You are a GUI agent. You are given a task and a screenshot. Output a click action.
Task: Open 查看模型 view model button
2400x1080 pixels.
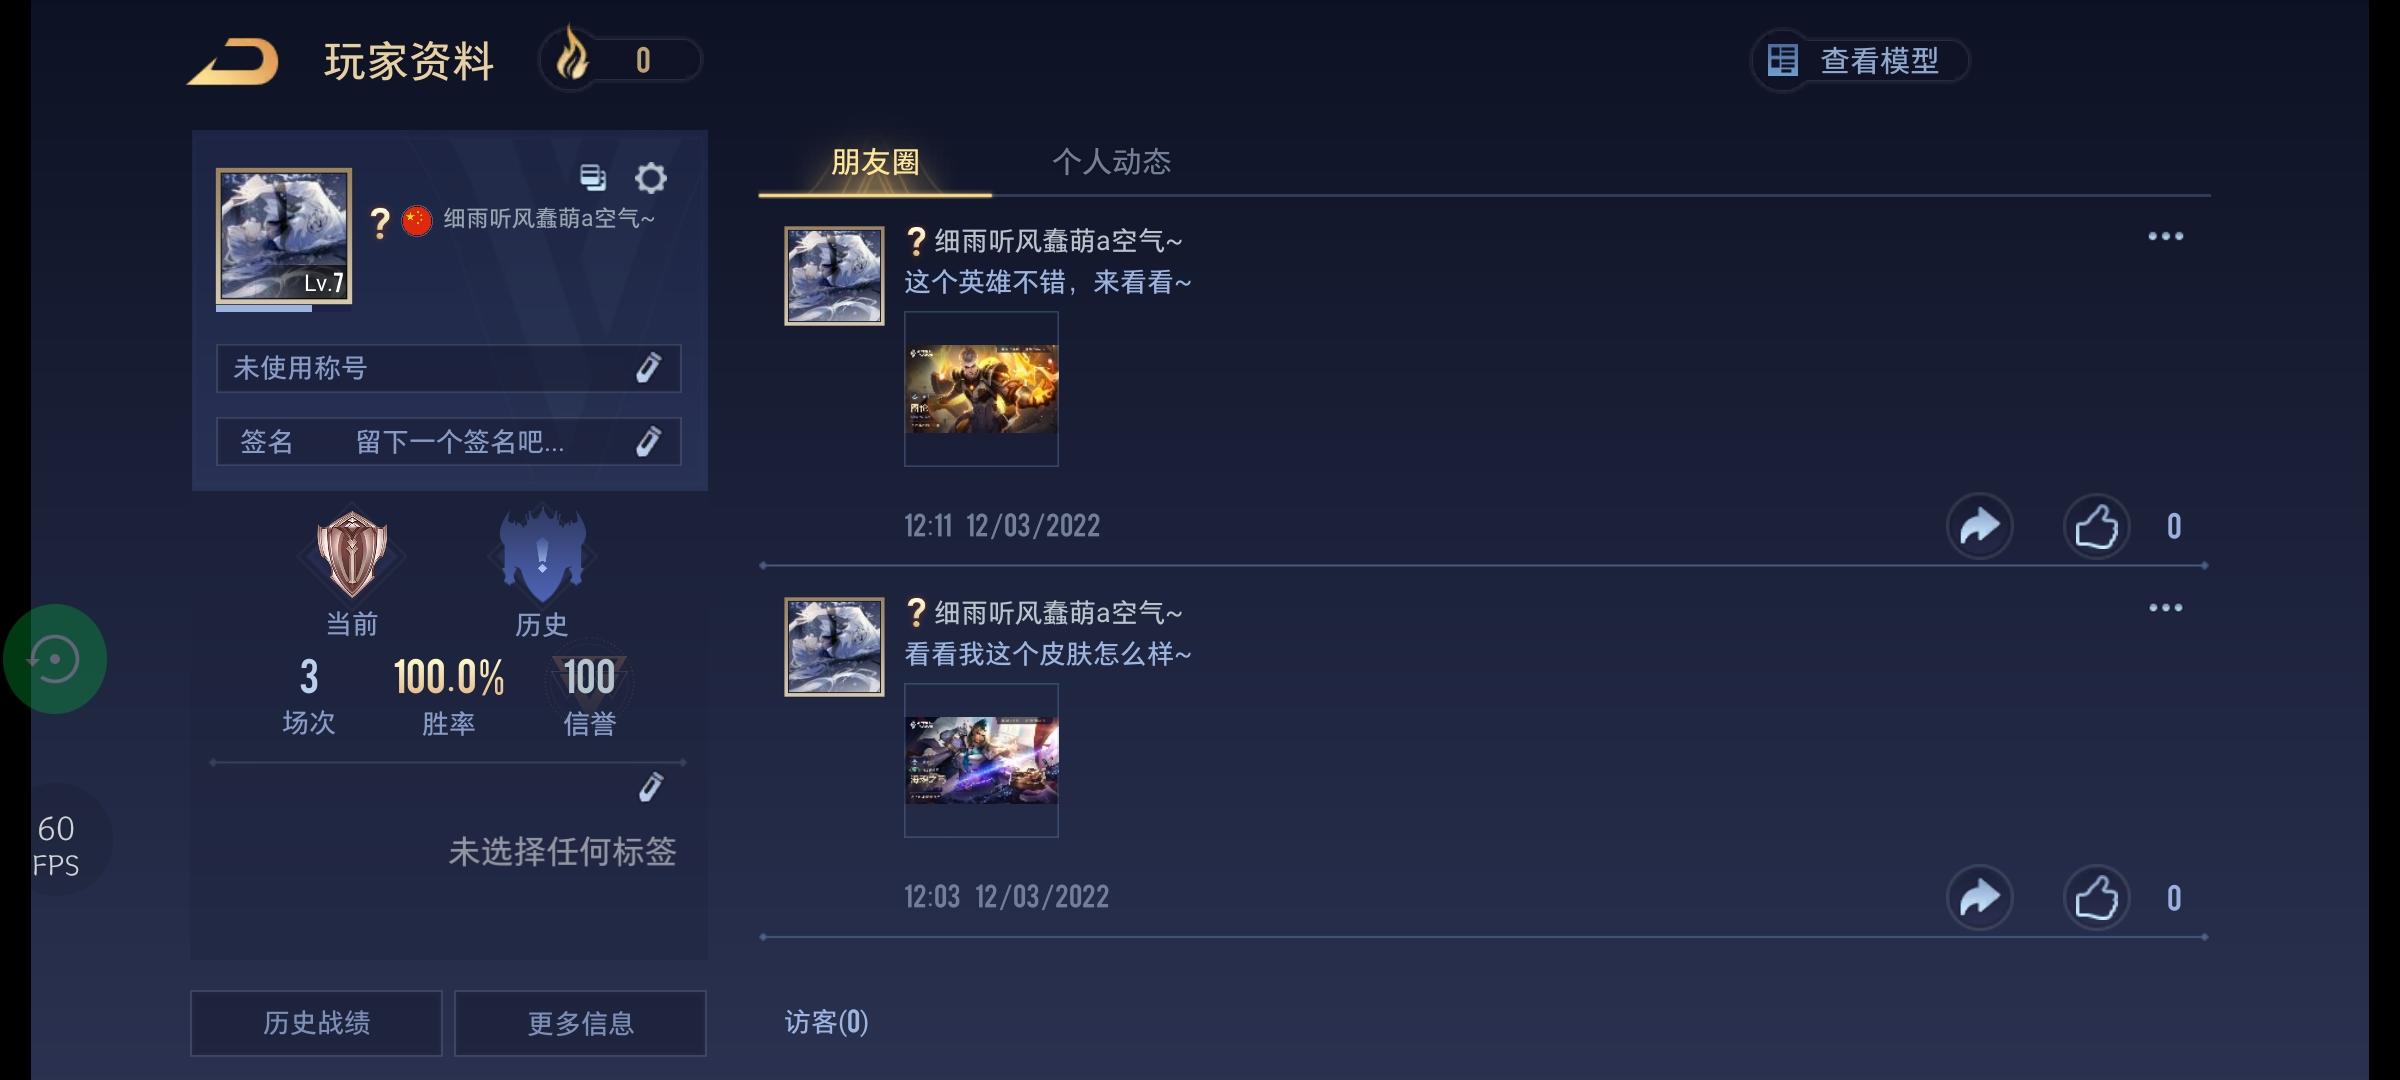[x=1859, y=61]
